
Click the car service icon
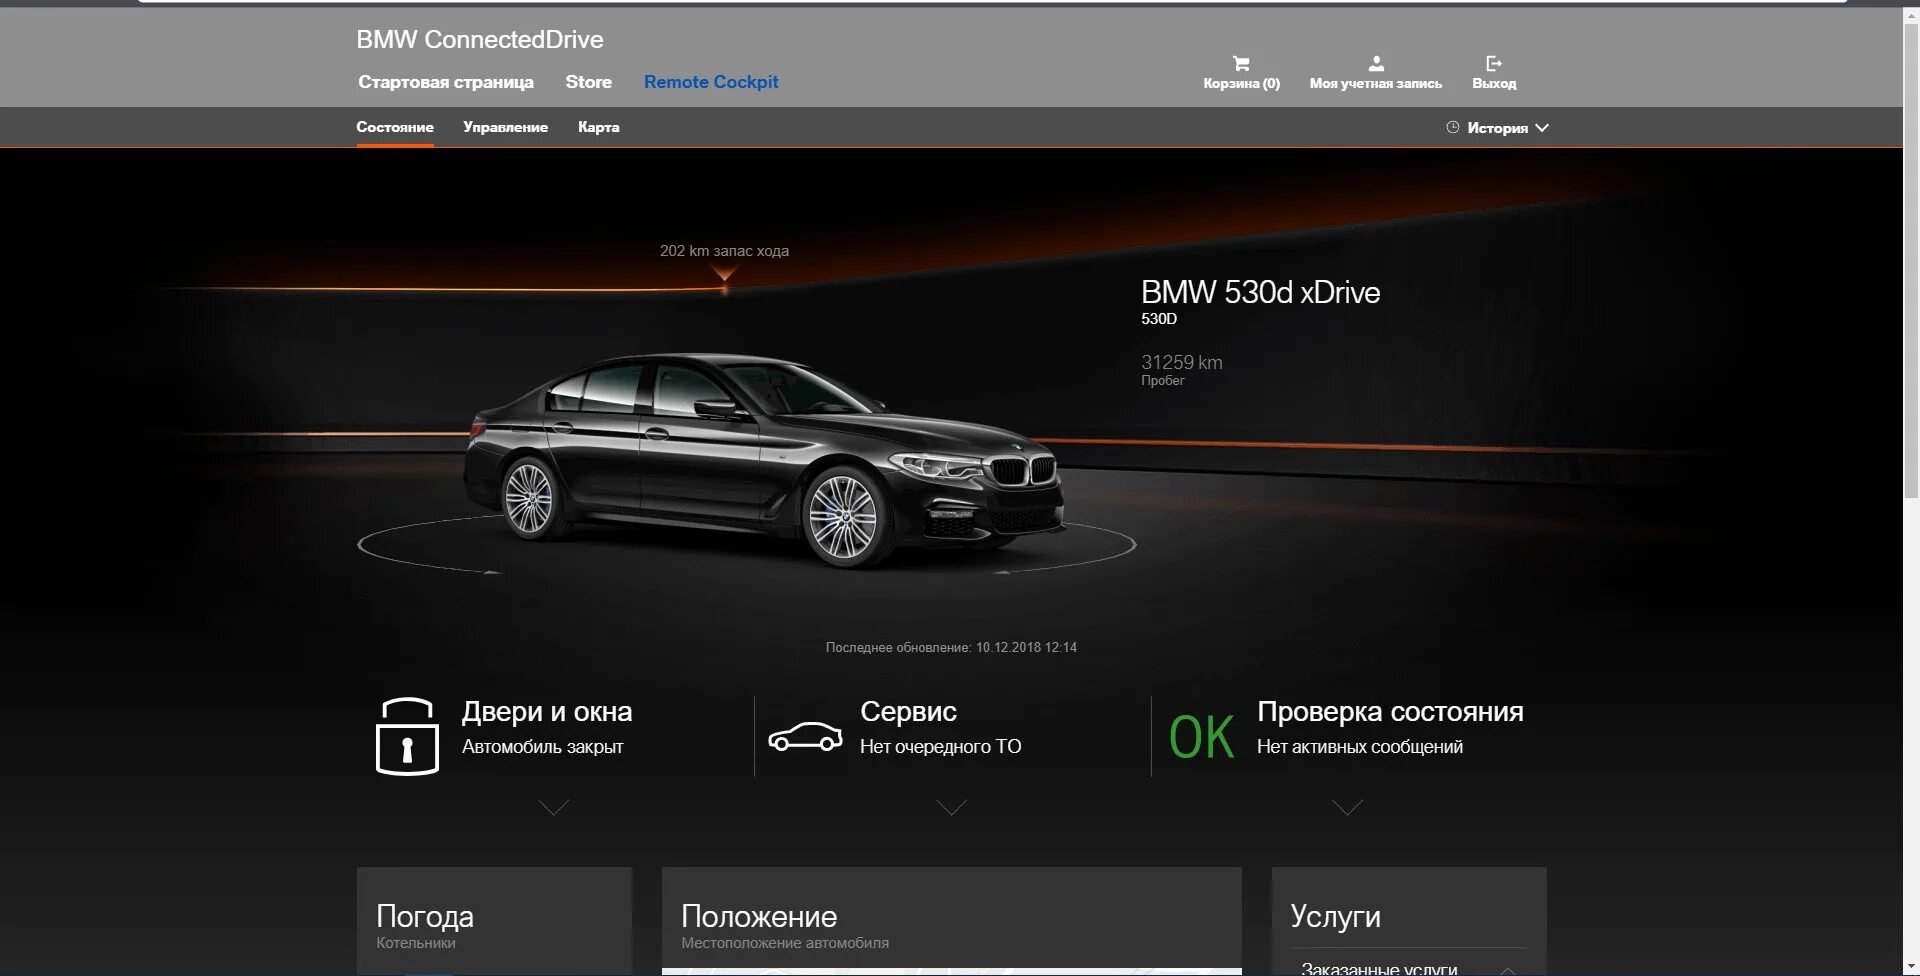tap(805, 737)
